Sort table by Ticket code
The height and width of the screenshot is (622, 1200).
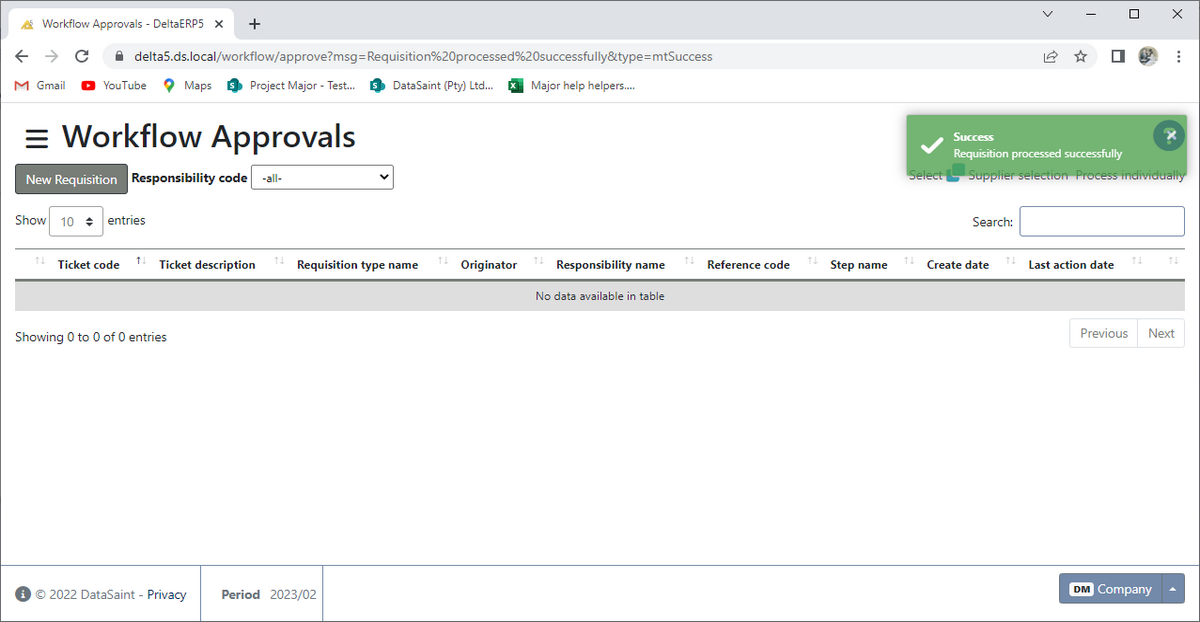coord(89,265)
